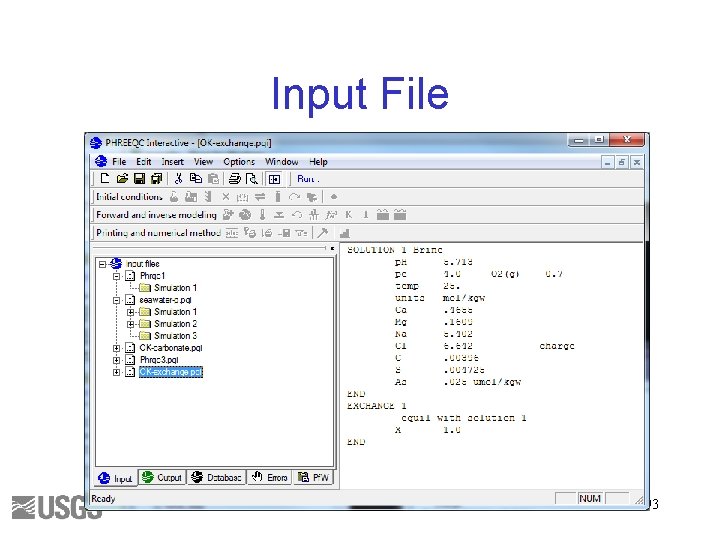
Task: Select Simulation 3 in the tree
Action: 175,336
